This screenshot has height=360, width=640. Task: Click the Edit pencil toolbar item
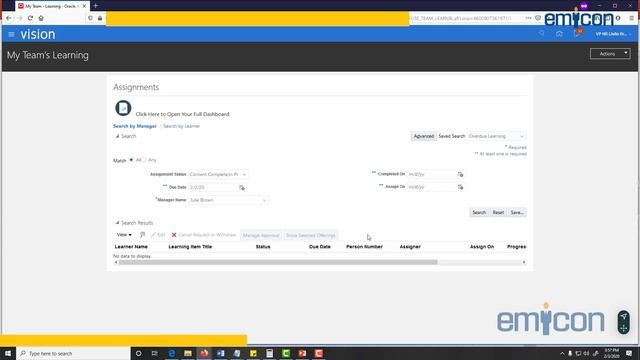pos(158,235)
